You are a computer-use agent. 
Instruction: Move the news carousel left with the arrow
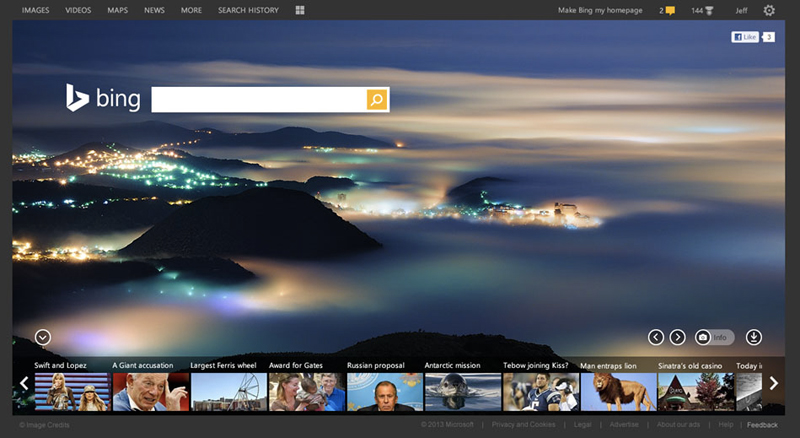tap(24, 383)
